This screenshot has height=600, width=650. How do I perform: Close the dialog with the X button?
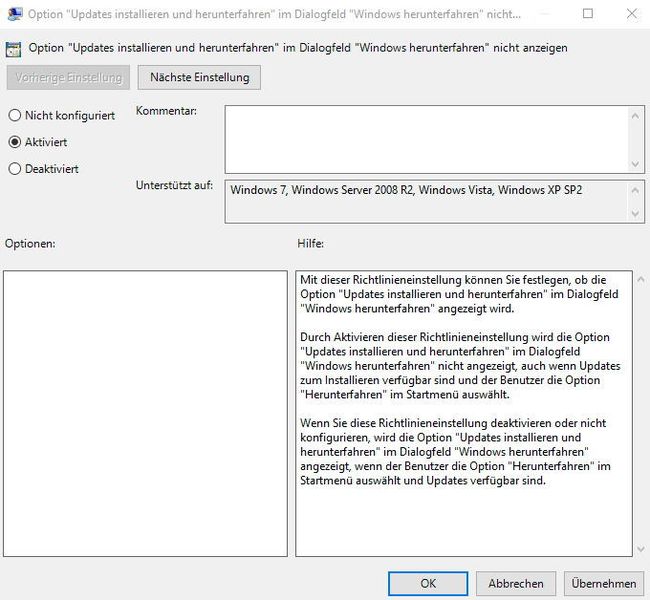click(632, 14)
